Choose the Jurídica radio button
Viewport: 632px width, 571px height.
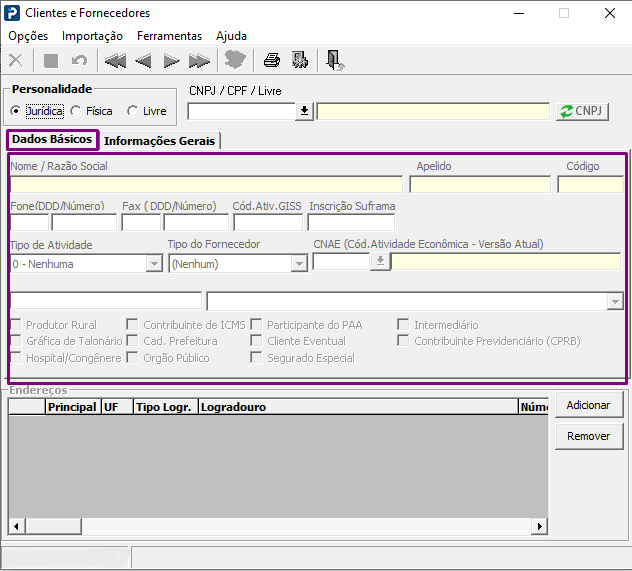pos(15,112)
